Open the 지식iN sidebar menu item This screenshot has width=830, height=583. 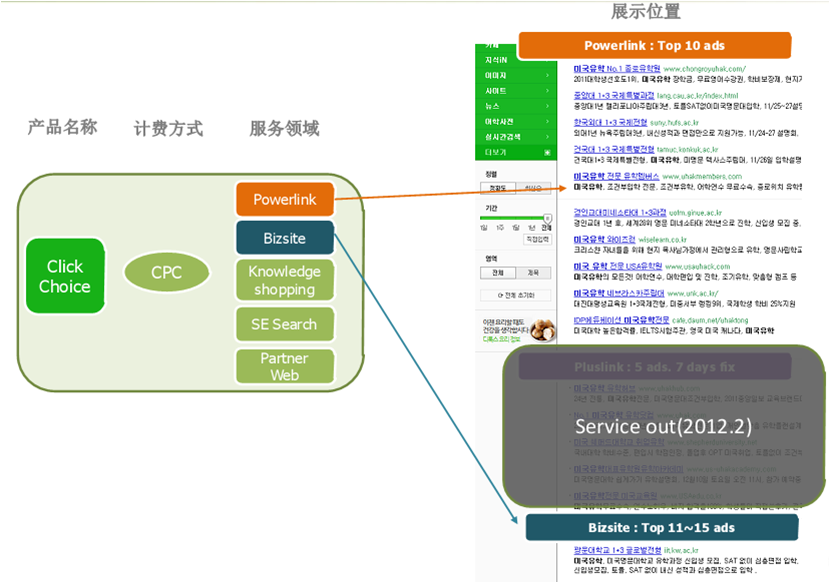coord(516,60)
